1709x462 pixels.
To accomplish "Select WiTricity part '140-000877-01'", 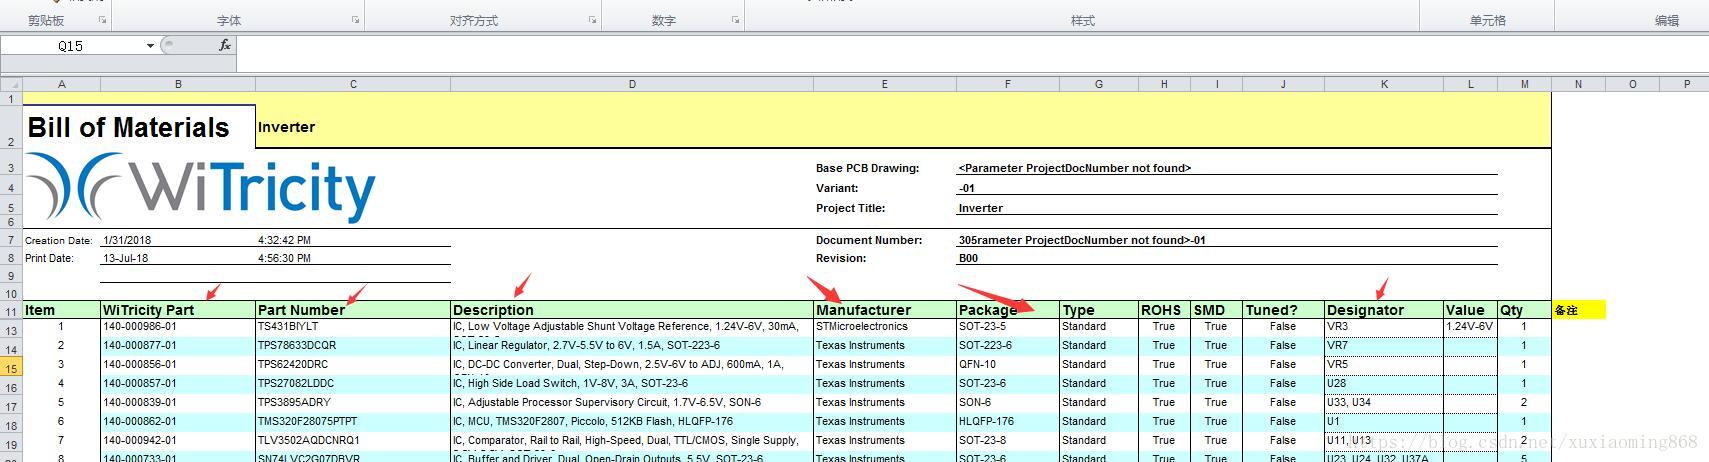I will [x=178, y=345].
